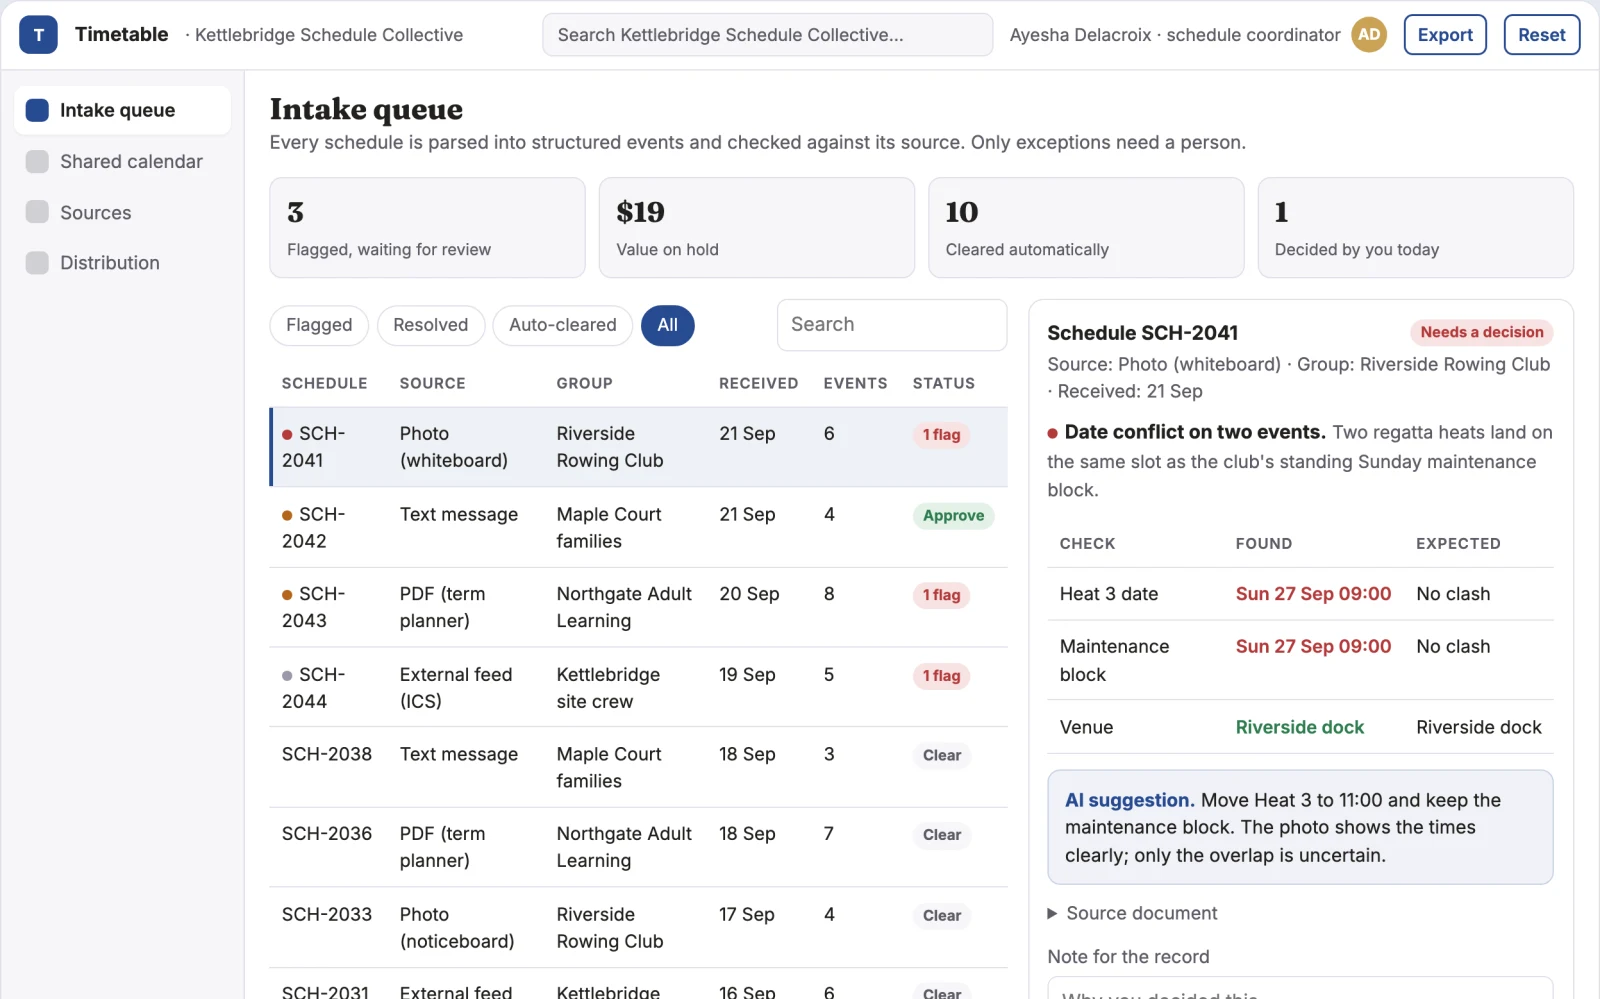Click the 1 flag badge for SCH-2043
1600x999 pixels.
[x=941, y=595]
